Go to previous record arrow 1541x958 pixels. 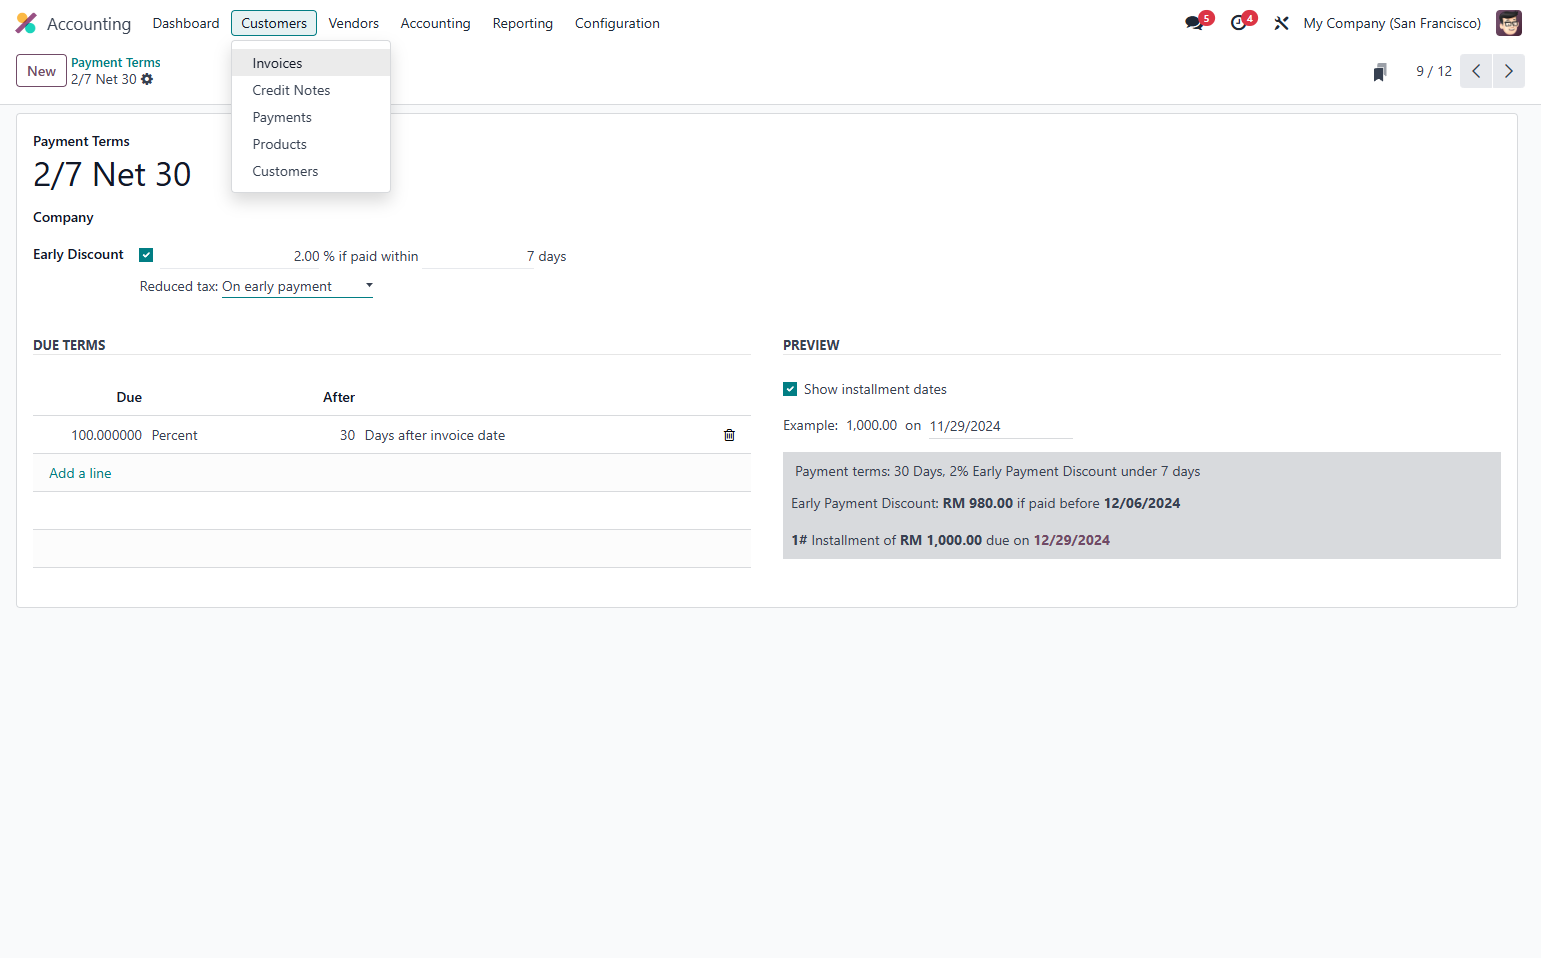[1476, 71]
